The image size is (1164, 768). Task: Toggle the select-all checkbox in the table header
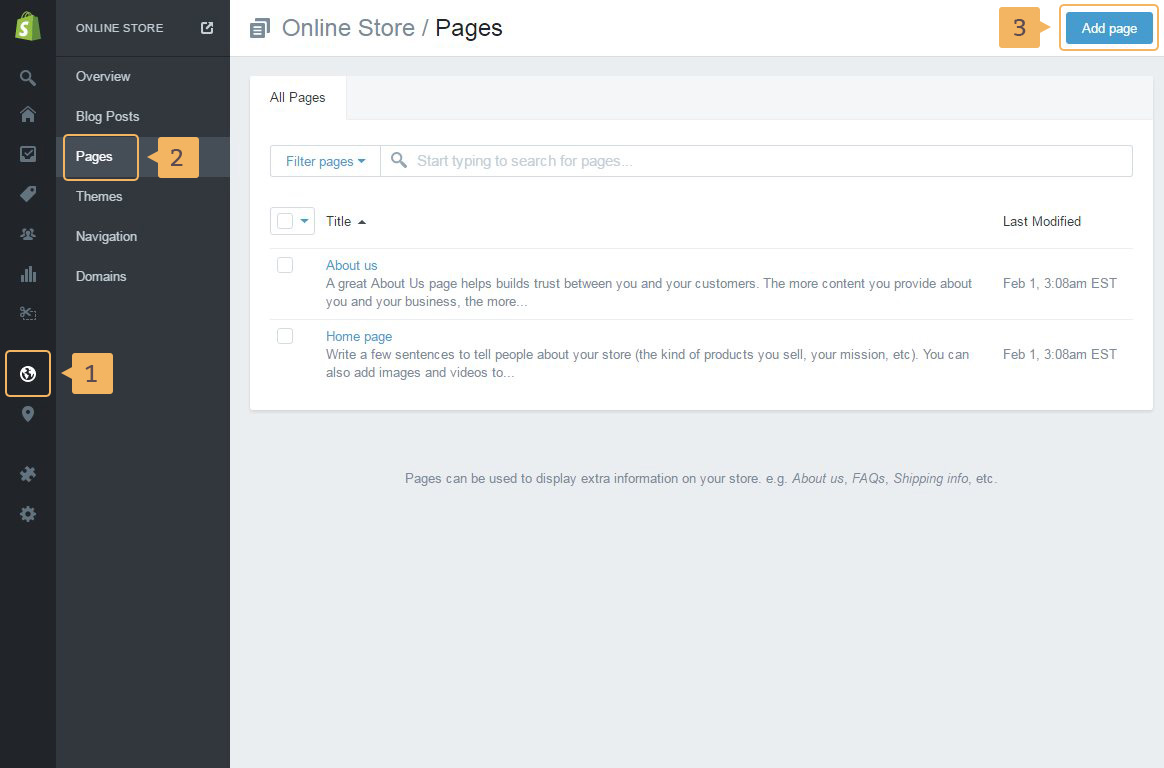pos(285,221)
